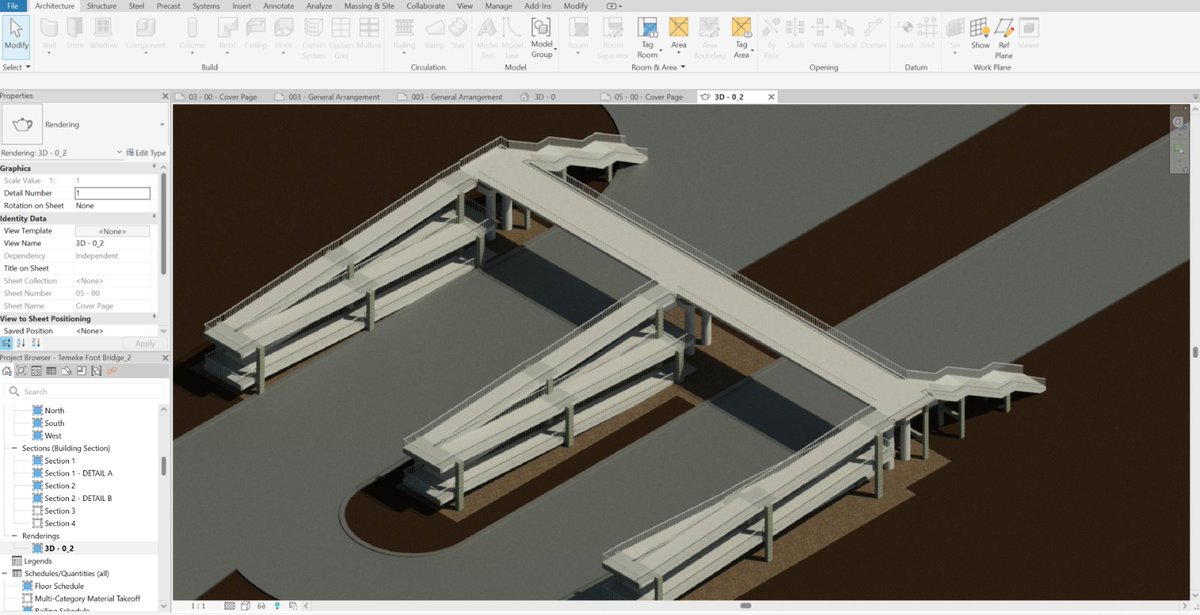Viewport: 1200px width, 615px height.
Task: Switch to the Structure ribbon tab
Action: click(x=101, y=6)
